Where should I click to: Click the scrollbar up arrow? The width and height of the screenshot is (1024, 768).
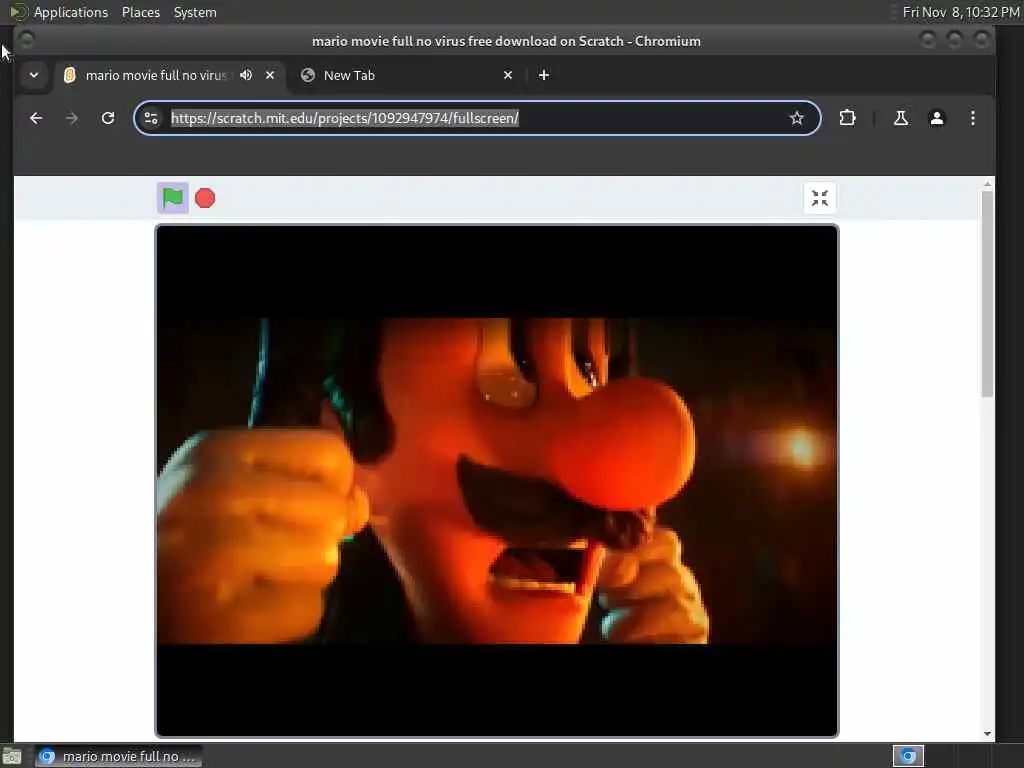[x=987, y=185]
